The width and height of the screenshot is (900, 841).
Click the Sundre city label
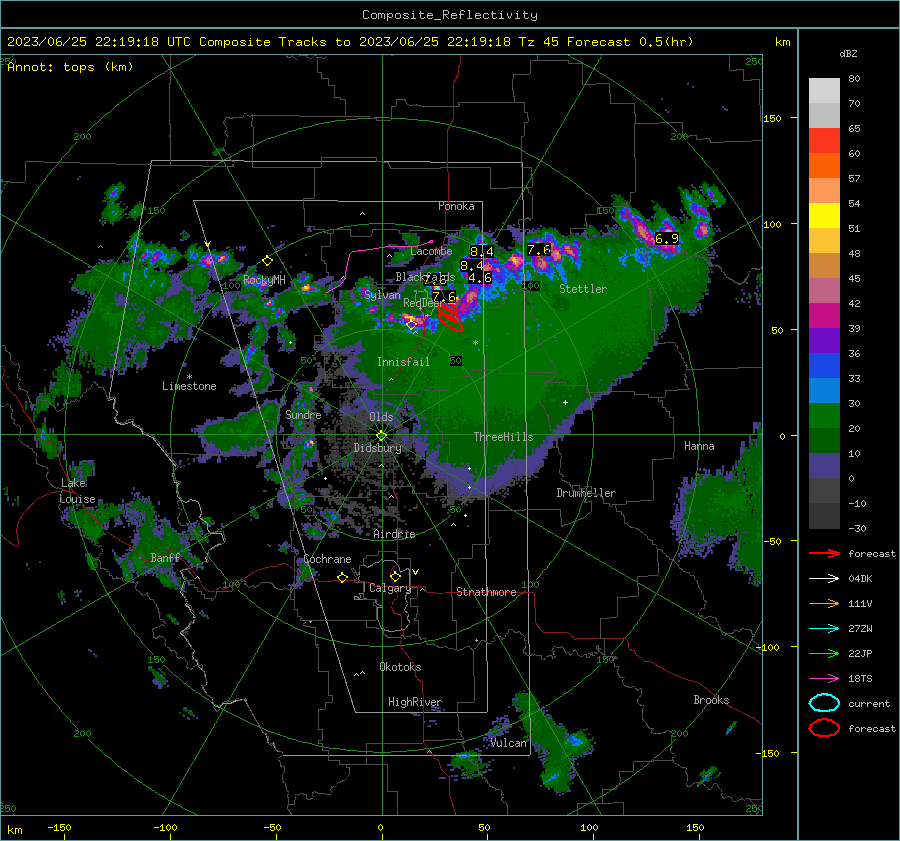[303, 414]
